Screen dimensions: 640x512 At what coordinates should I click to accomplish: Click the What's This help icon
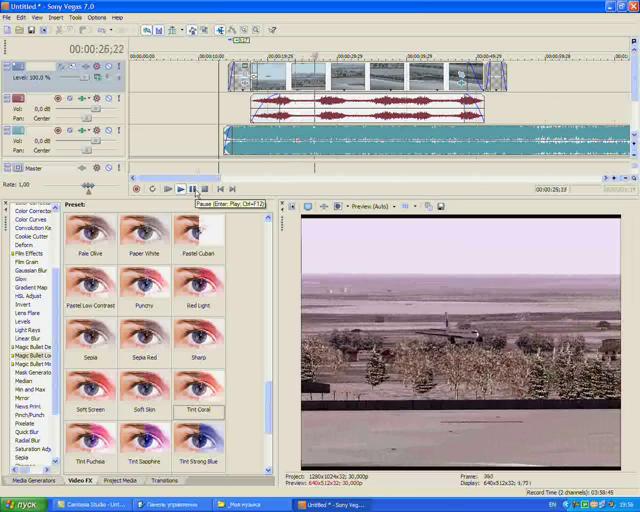pyautogui.click(x=272, y=30)
